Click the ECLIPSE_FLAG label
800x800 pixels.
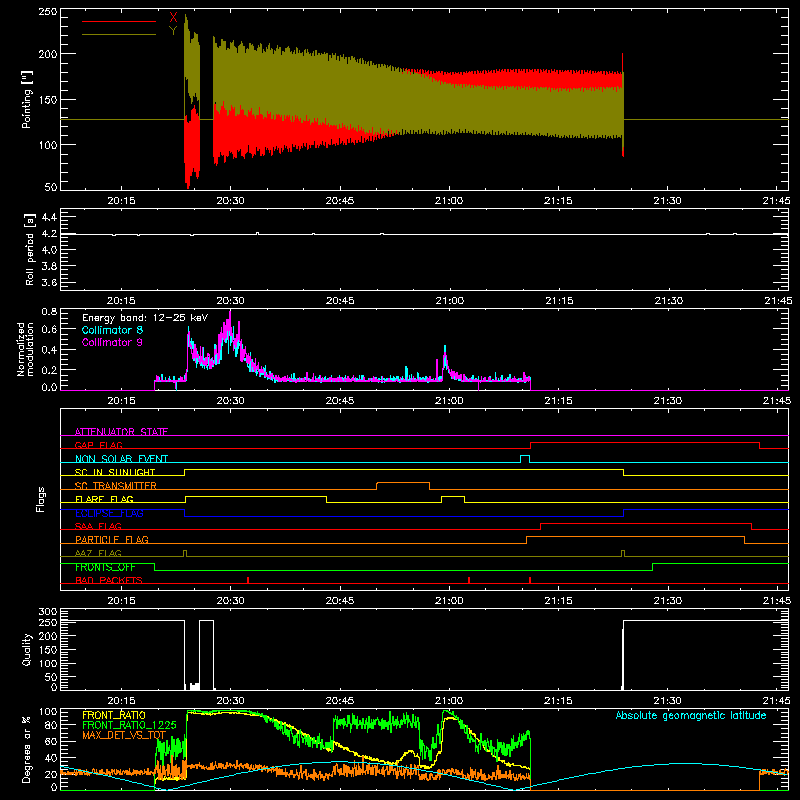[109, 513]
